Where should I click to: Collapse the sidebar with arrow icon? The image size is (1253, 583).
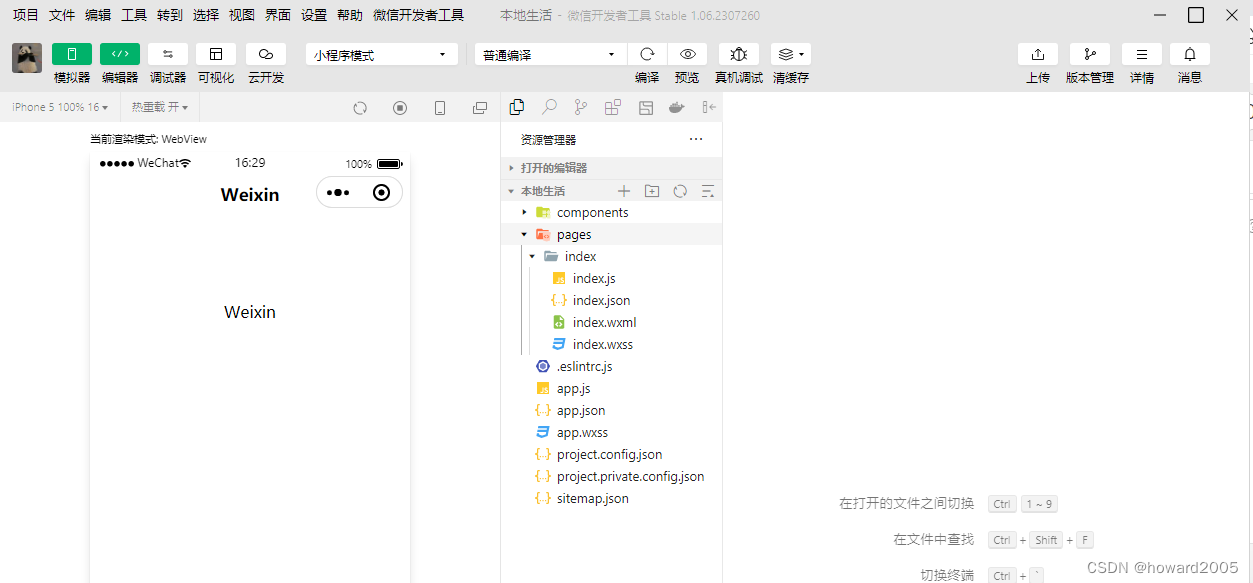709,107
